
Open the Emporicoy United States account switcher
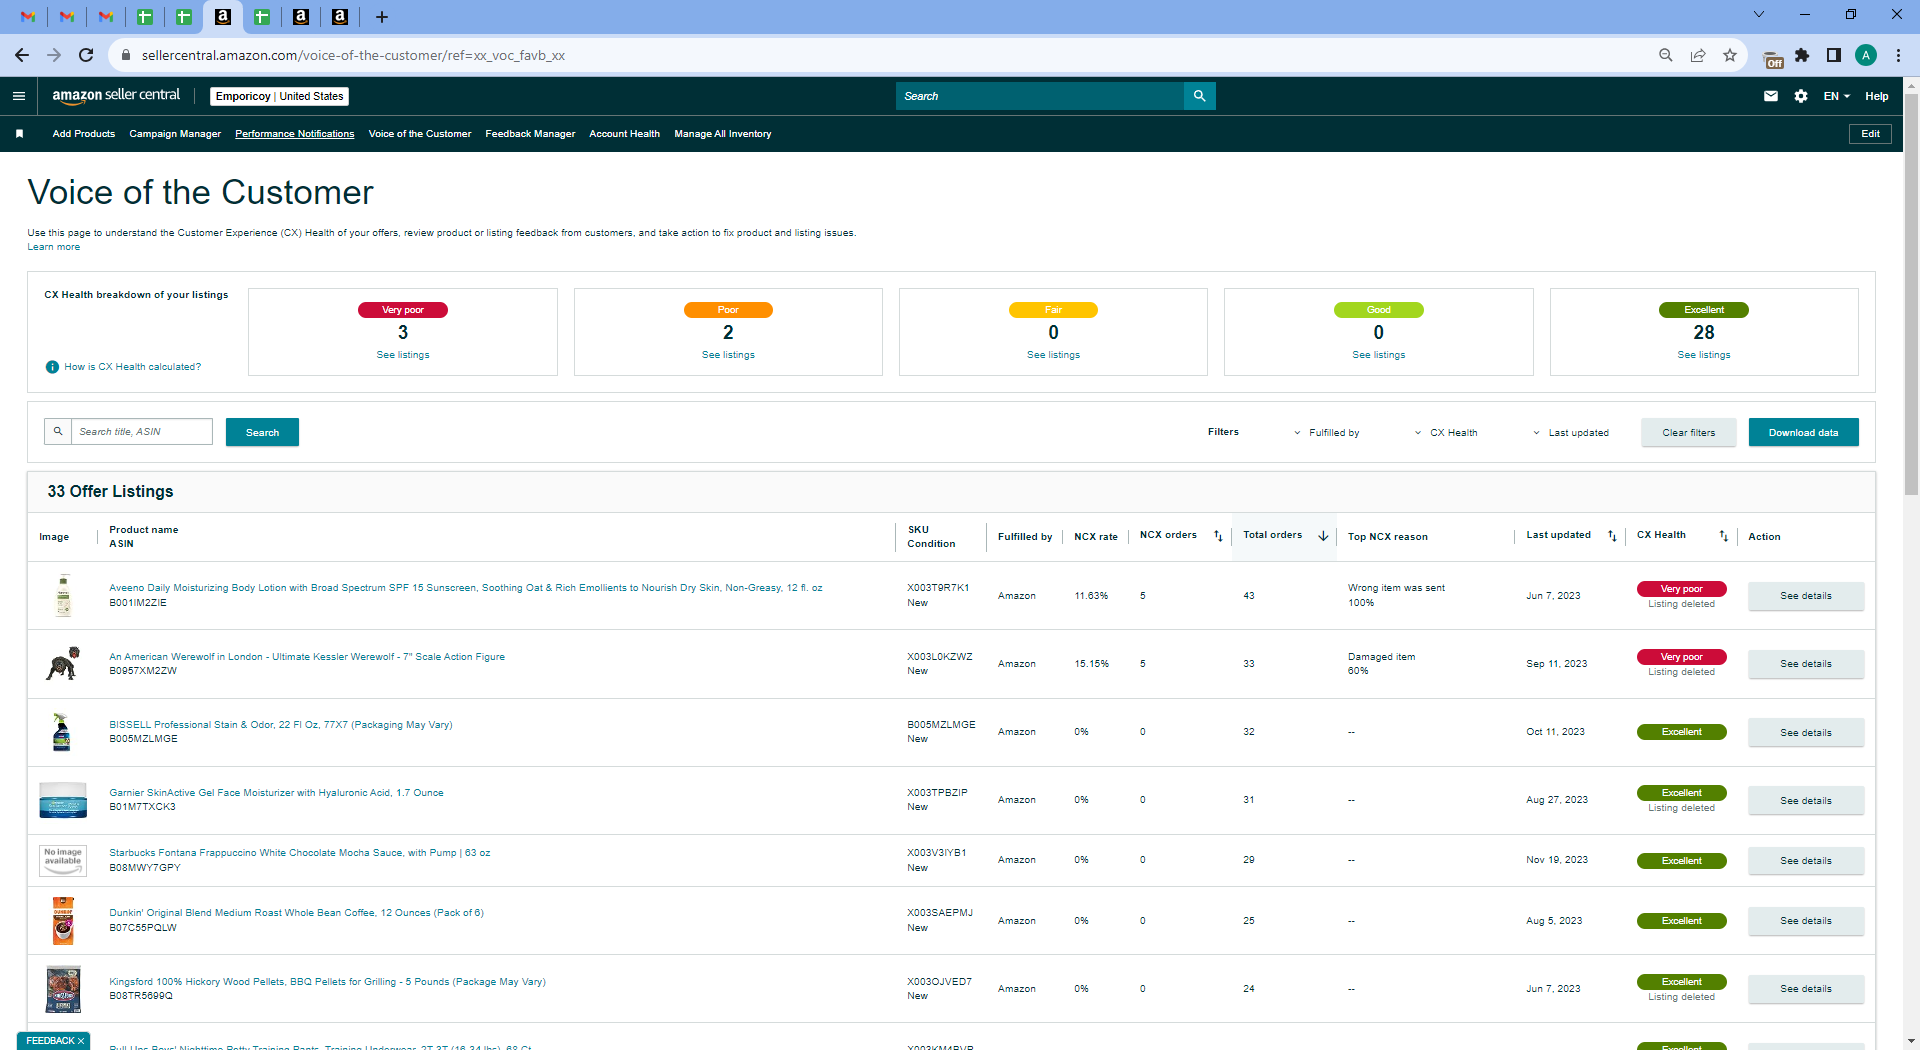[279, 96]
